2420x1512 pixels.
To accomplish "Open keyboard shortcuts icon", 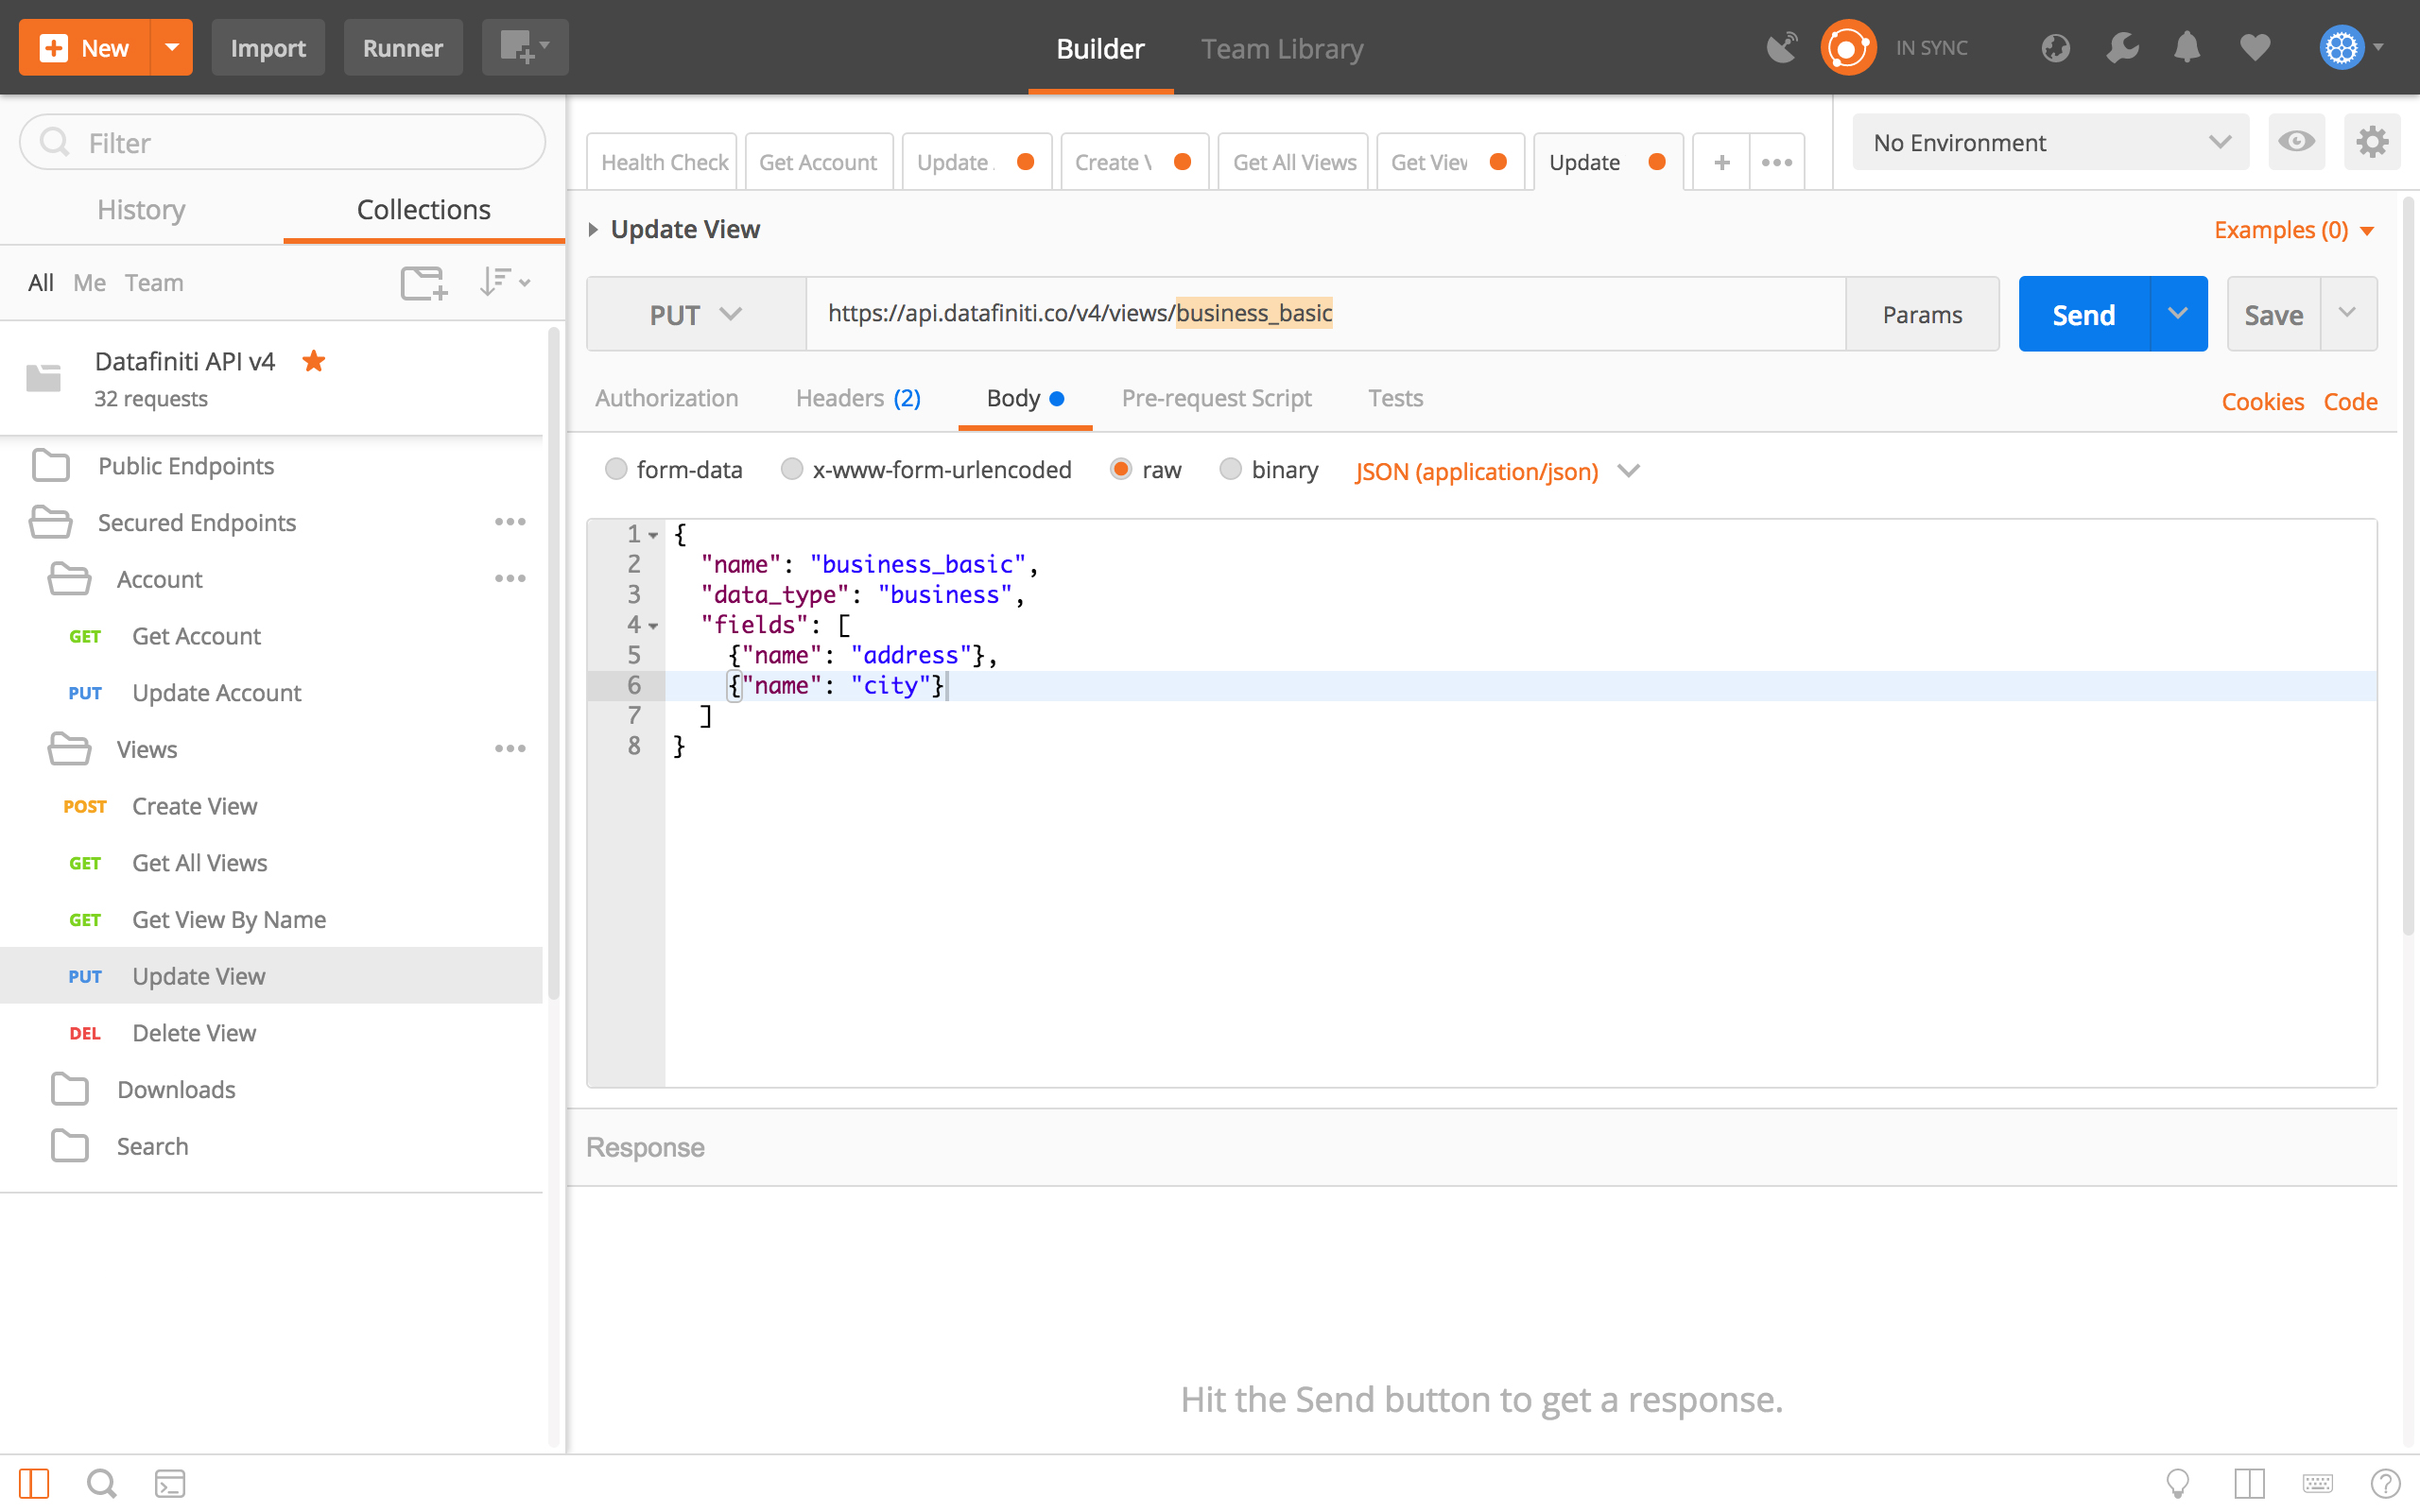I will pos(2317,1483).
